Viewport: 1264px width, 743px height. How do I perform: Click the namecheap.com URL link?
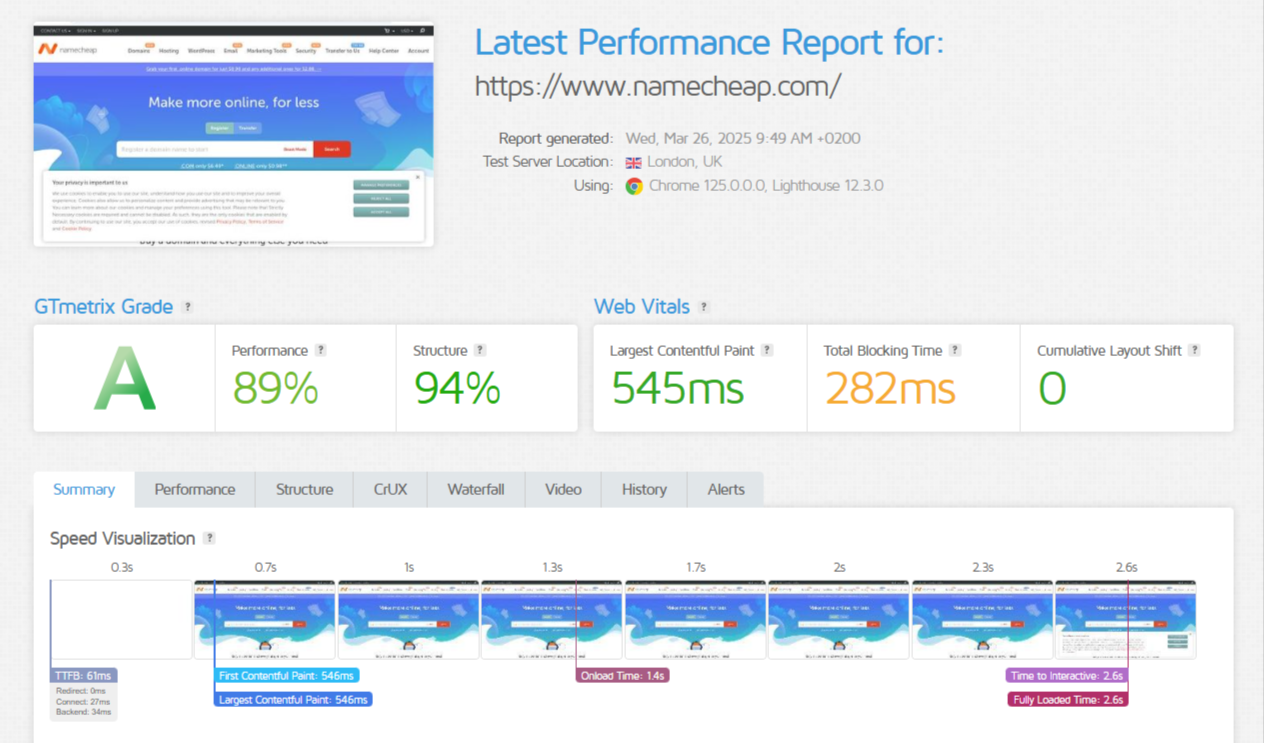point(658,86)
